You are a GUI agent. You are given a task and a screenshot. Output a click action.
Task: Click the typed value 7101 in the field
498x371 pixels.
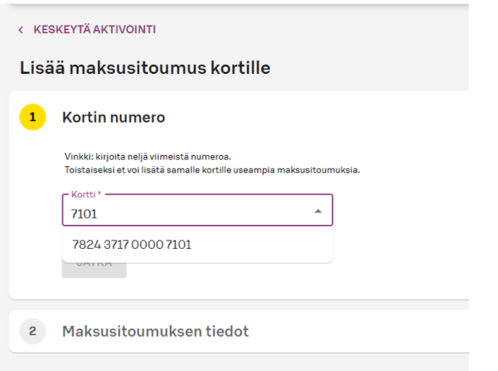coord(84,214)
